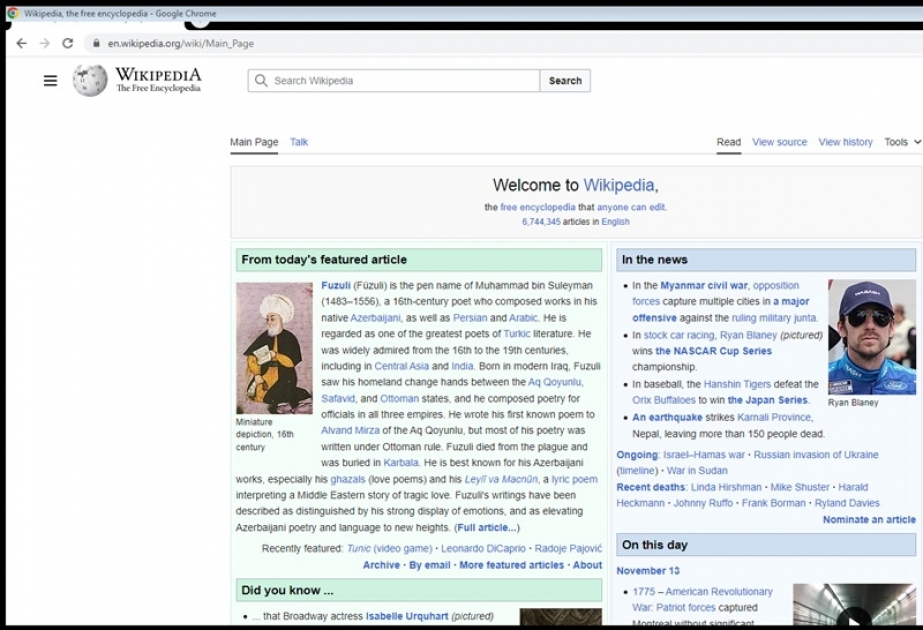Image resolution: width=923 pixels, height=630 pixels.
Task: Open the November 13 link
Action: 648,571
